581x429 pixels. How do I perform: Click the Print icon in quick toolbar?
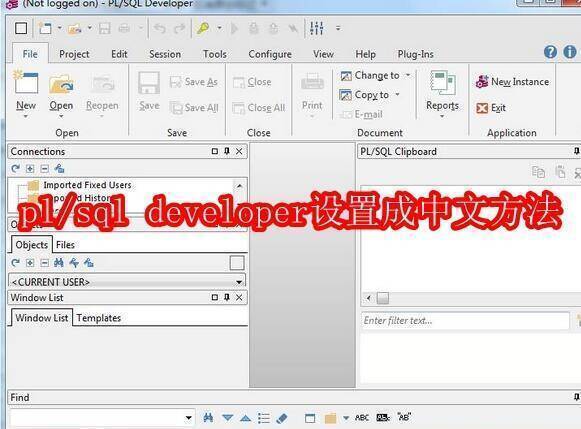(x=124, y=29)
